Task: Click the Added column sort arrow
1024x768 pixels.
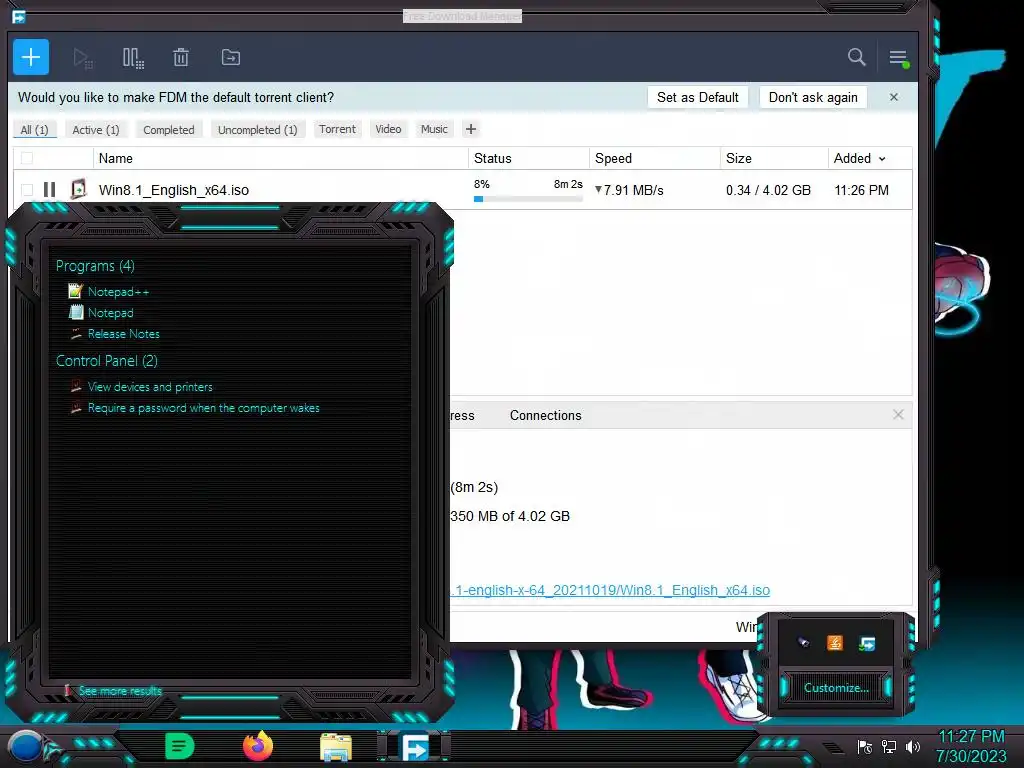Action: [882, 159]
